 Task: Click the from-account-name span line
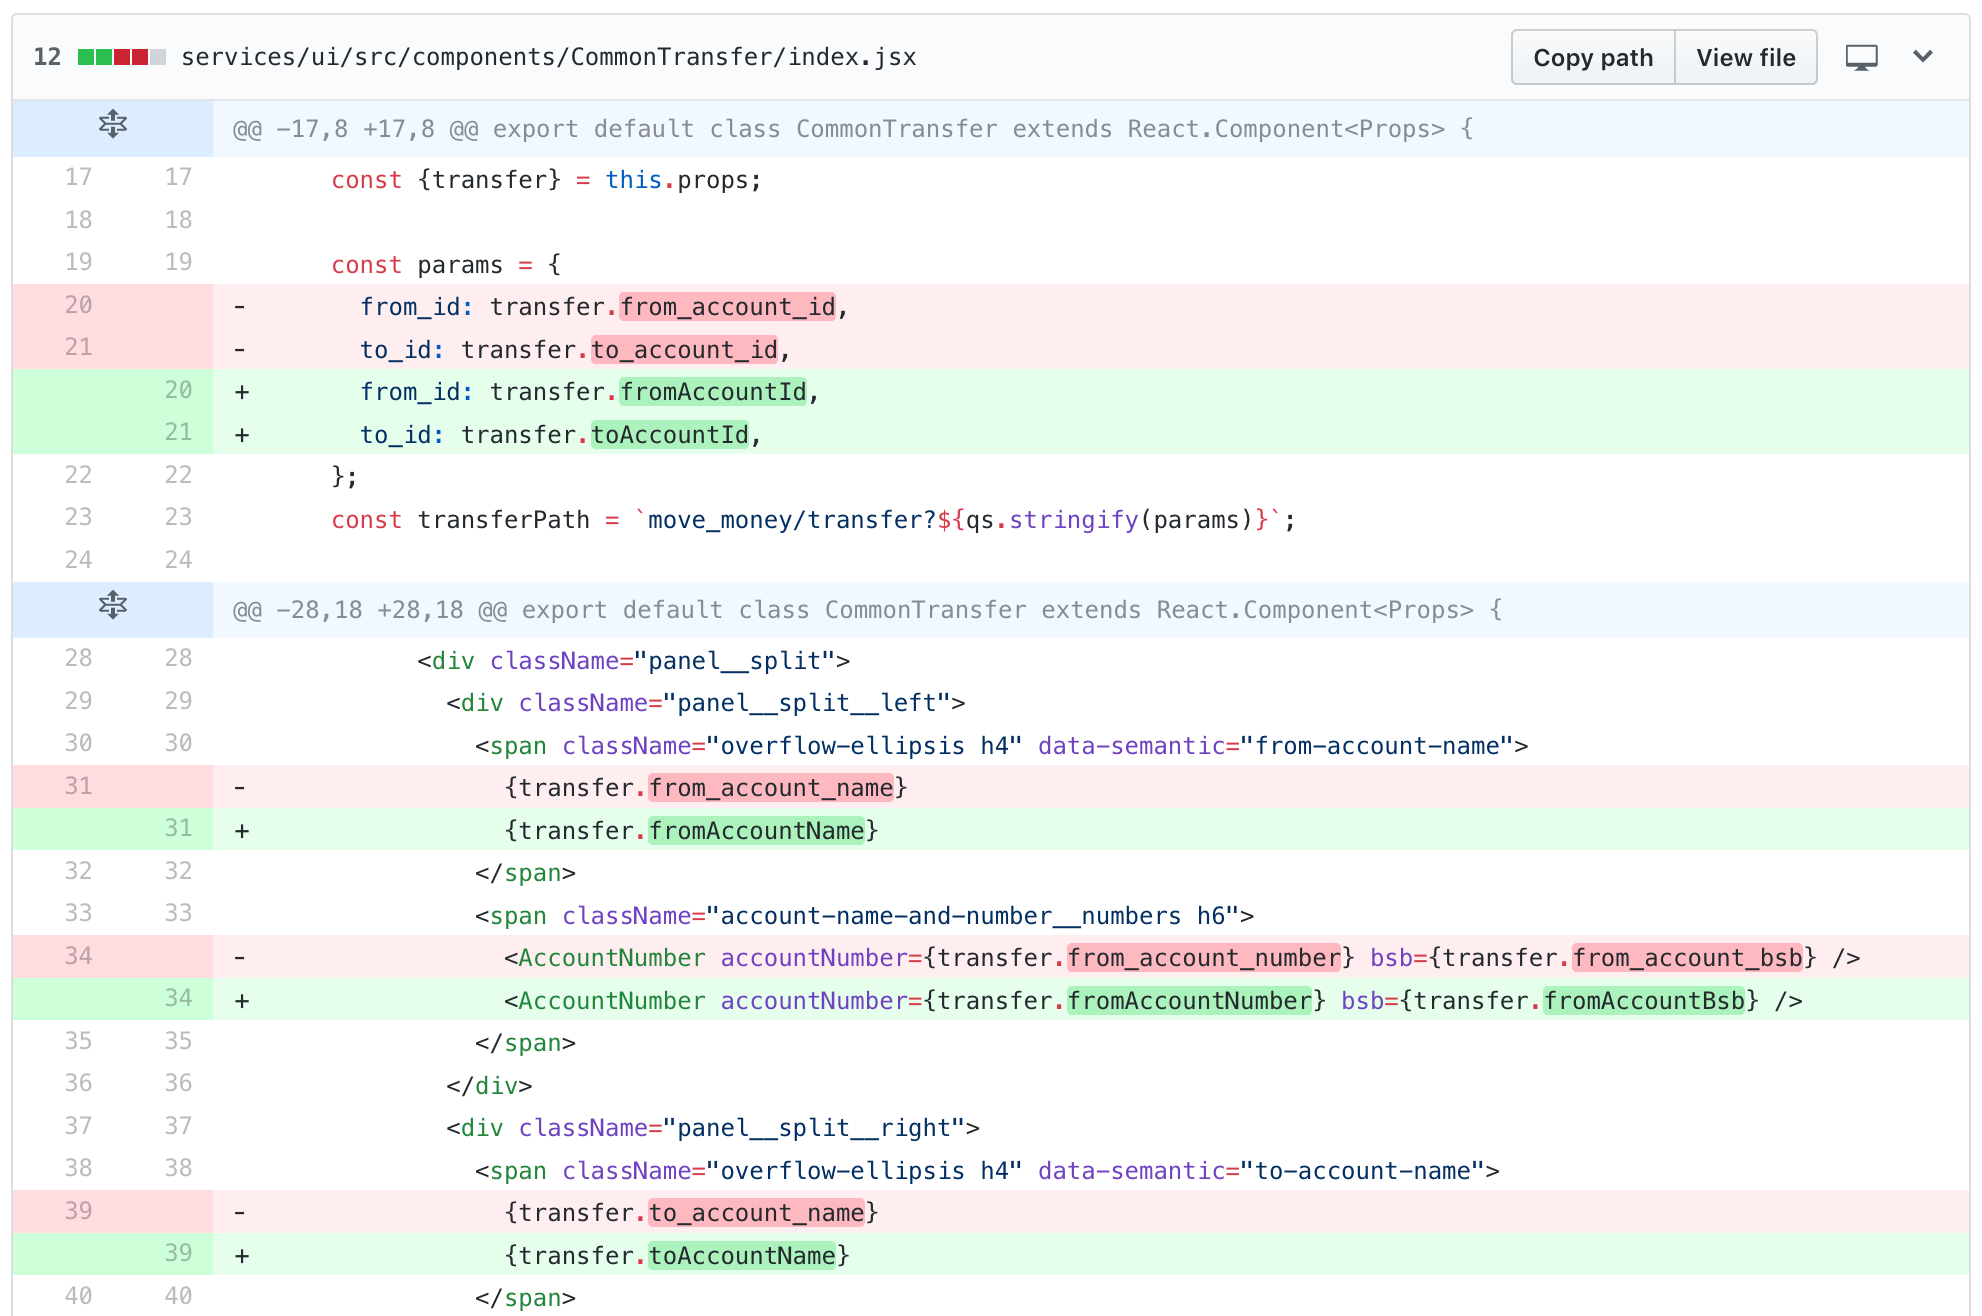[x=1002, y=746]
